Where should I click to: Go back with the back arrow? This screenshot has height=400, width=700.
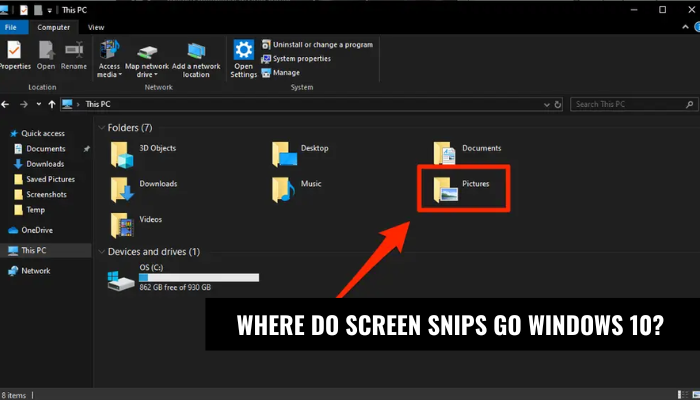coord(5,104)
